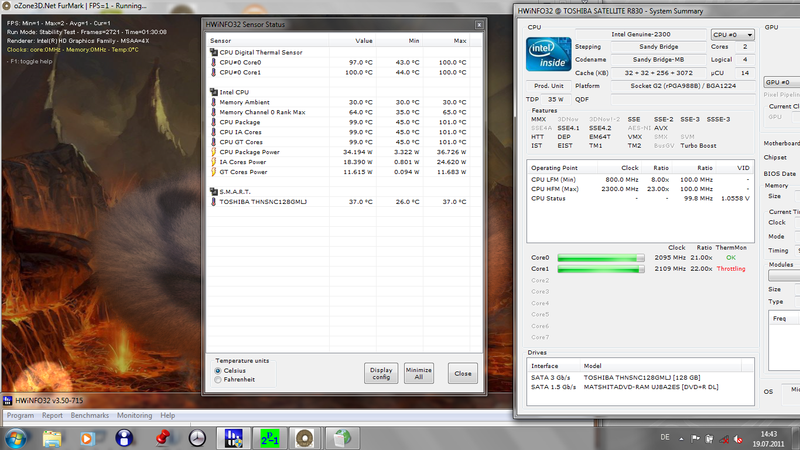Open the clock app in the taskbar
The height and width of the screenshot is (450, 800).
tap(197, 438)
